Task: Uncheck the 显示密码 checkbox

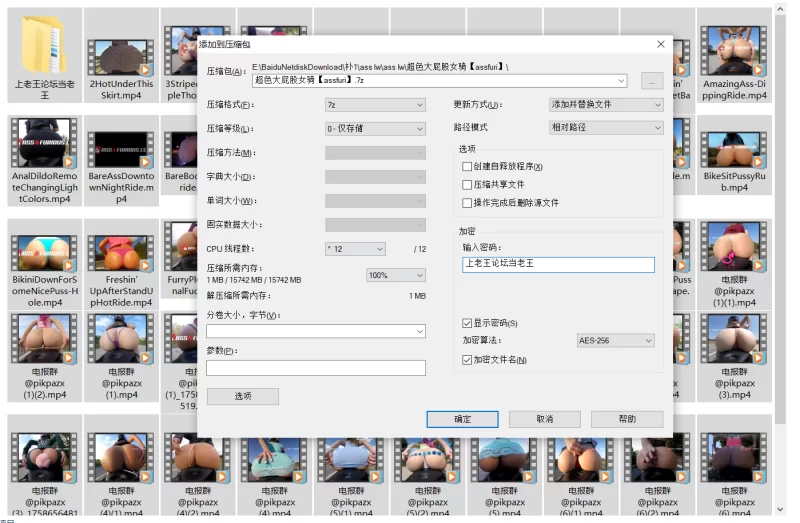Action: 467,323
